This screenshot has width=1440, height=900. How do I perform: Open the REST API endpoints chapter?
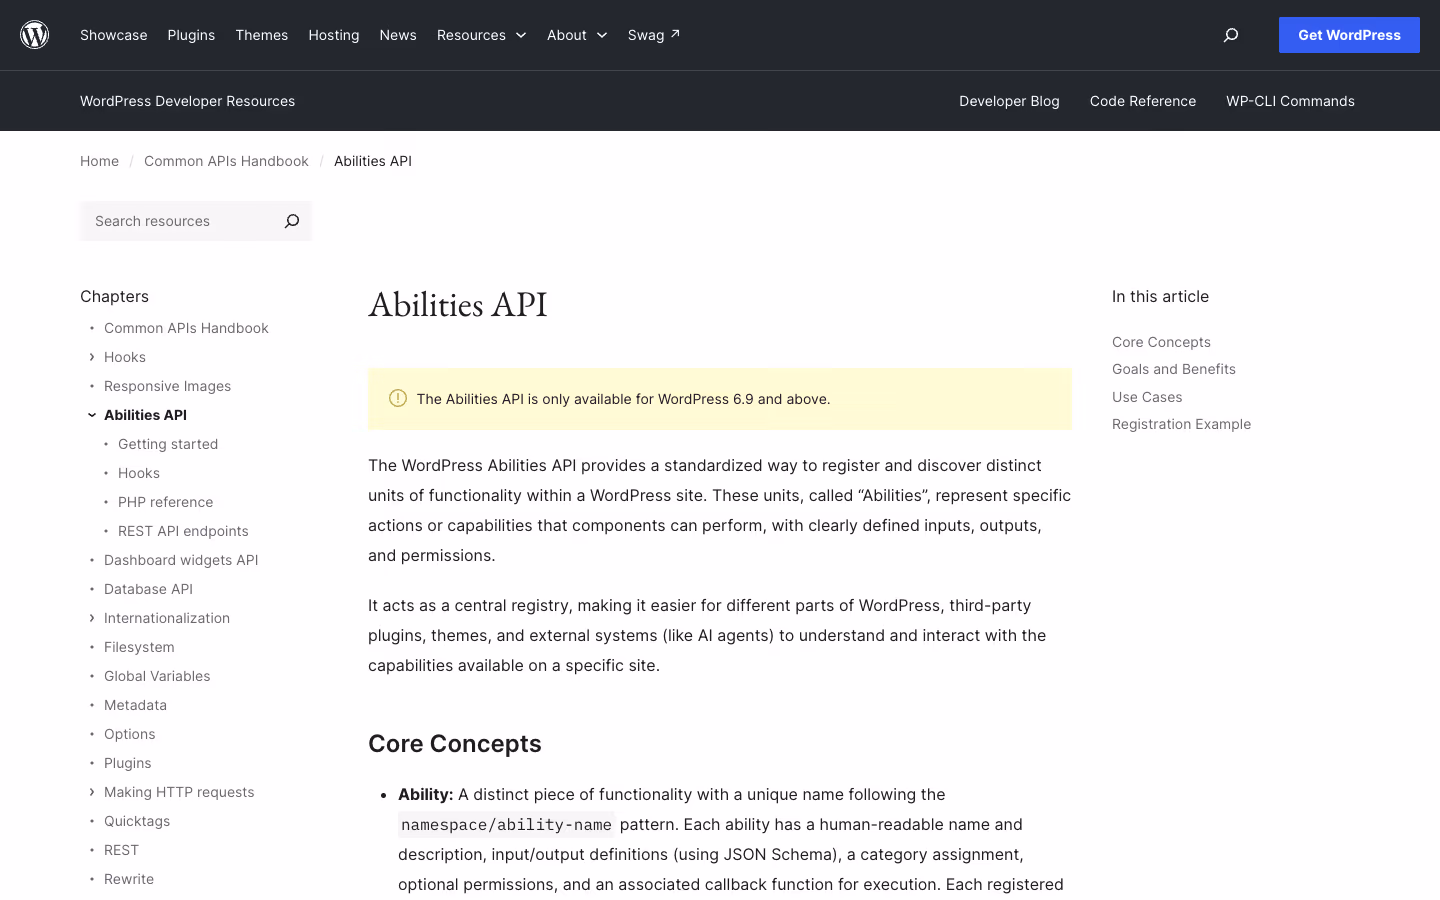183,531
